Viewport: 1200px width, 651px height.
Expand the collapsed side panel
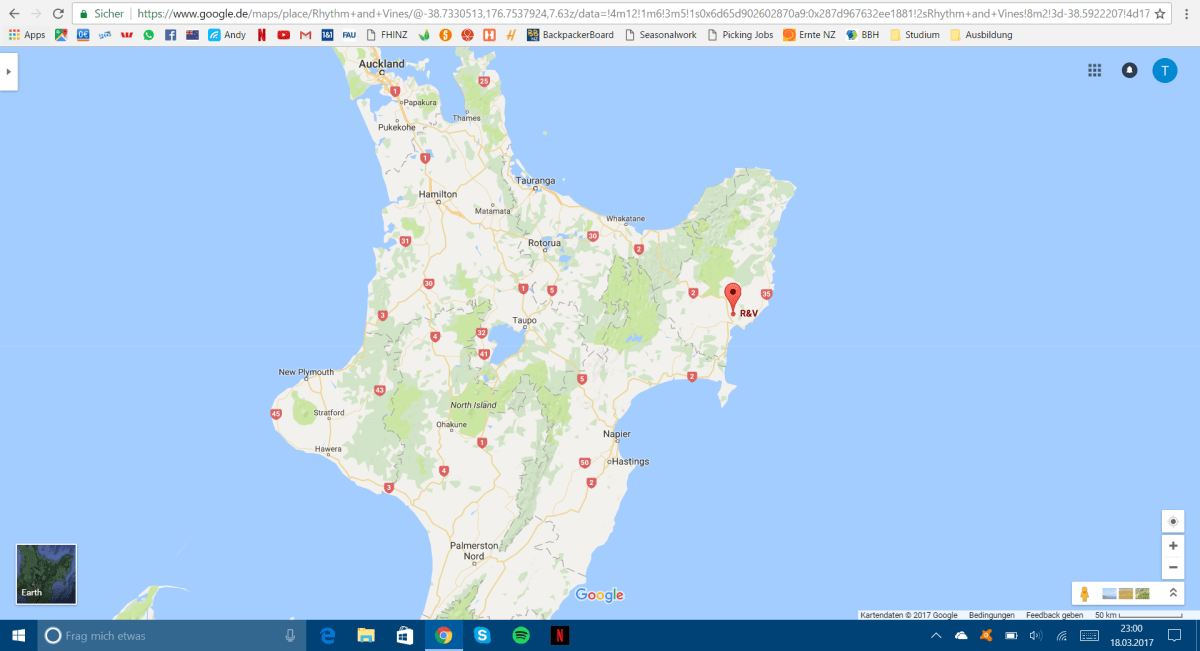pos(8,71)
